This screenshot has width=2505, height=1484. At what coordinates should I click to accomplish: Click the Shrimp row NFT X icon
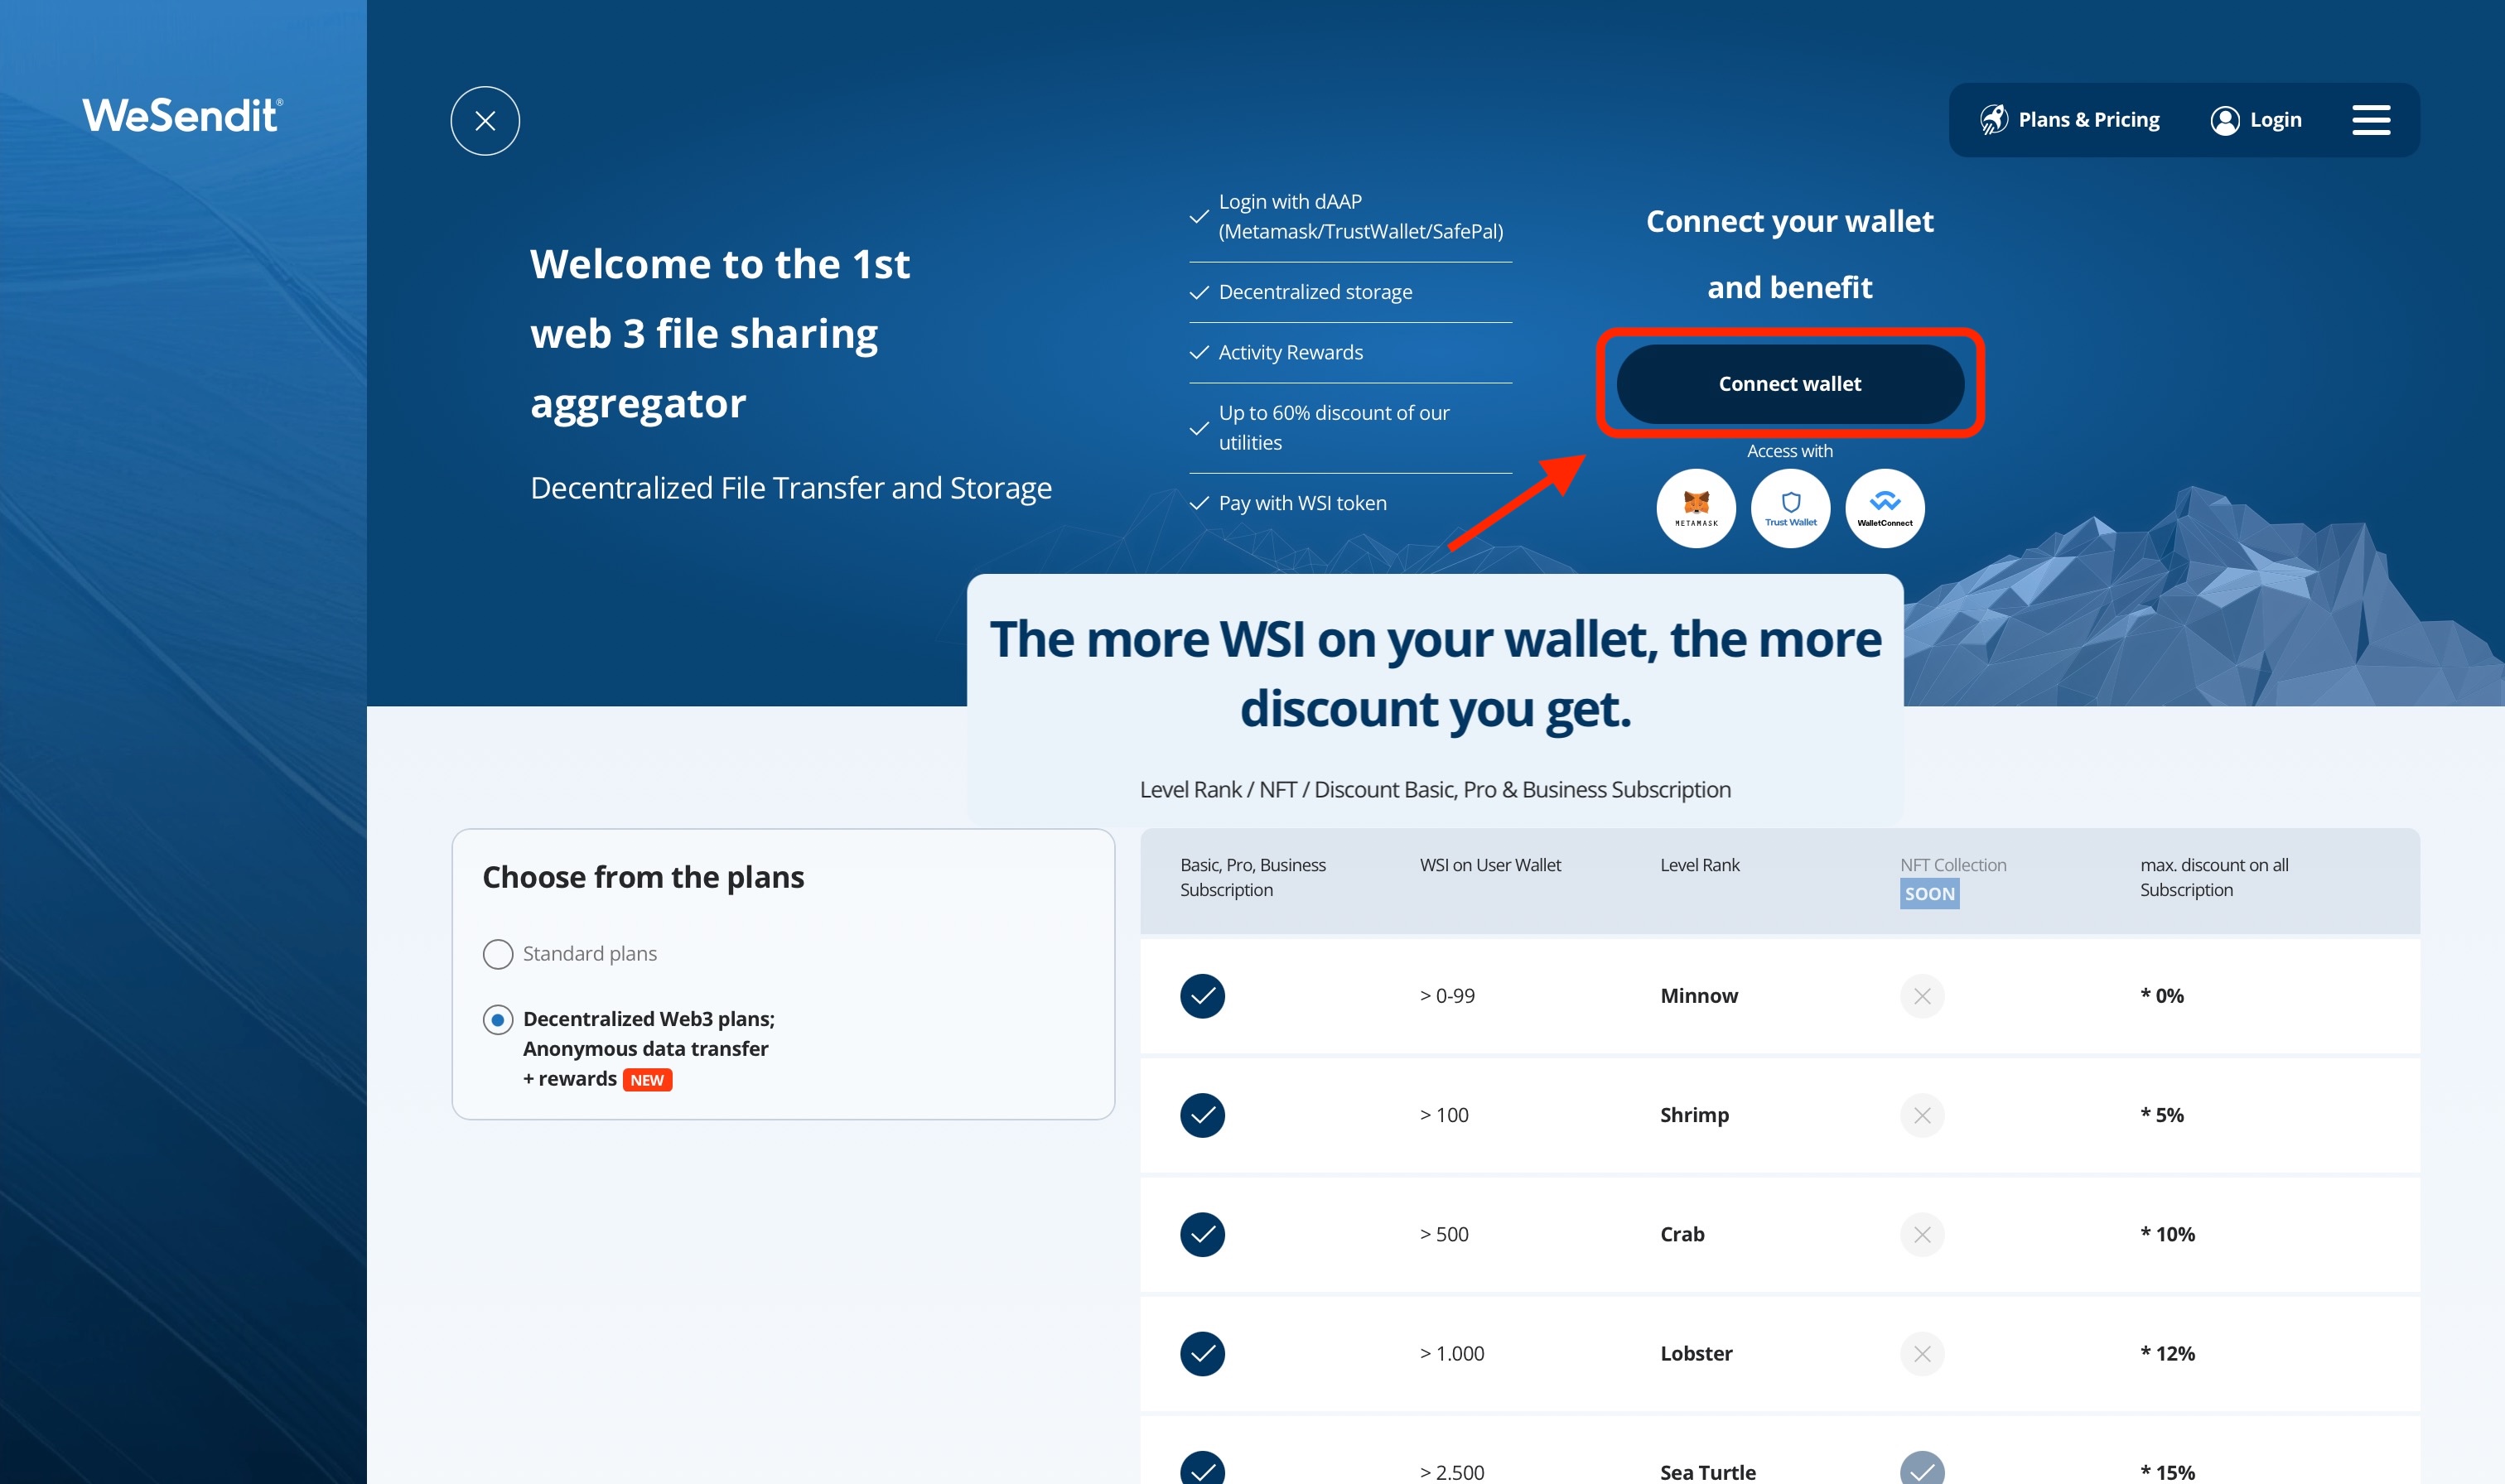click(1922, 1115)
